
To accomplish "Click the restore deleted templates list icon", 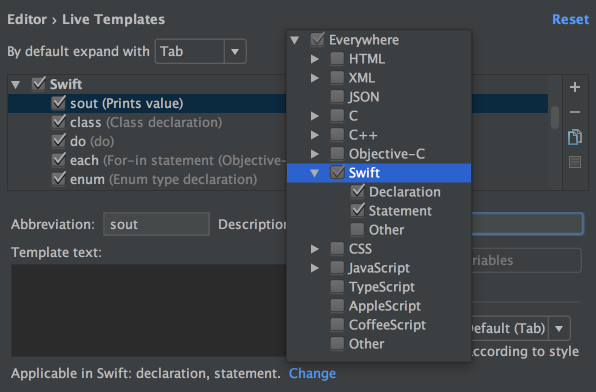I will [x=575, y=162].
